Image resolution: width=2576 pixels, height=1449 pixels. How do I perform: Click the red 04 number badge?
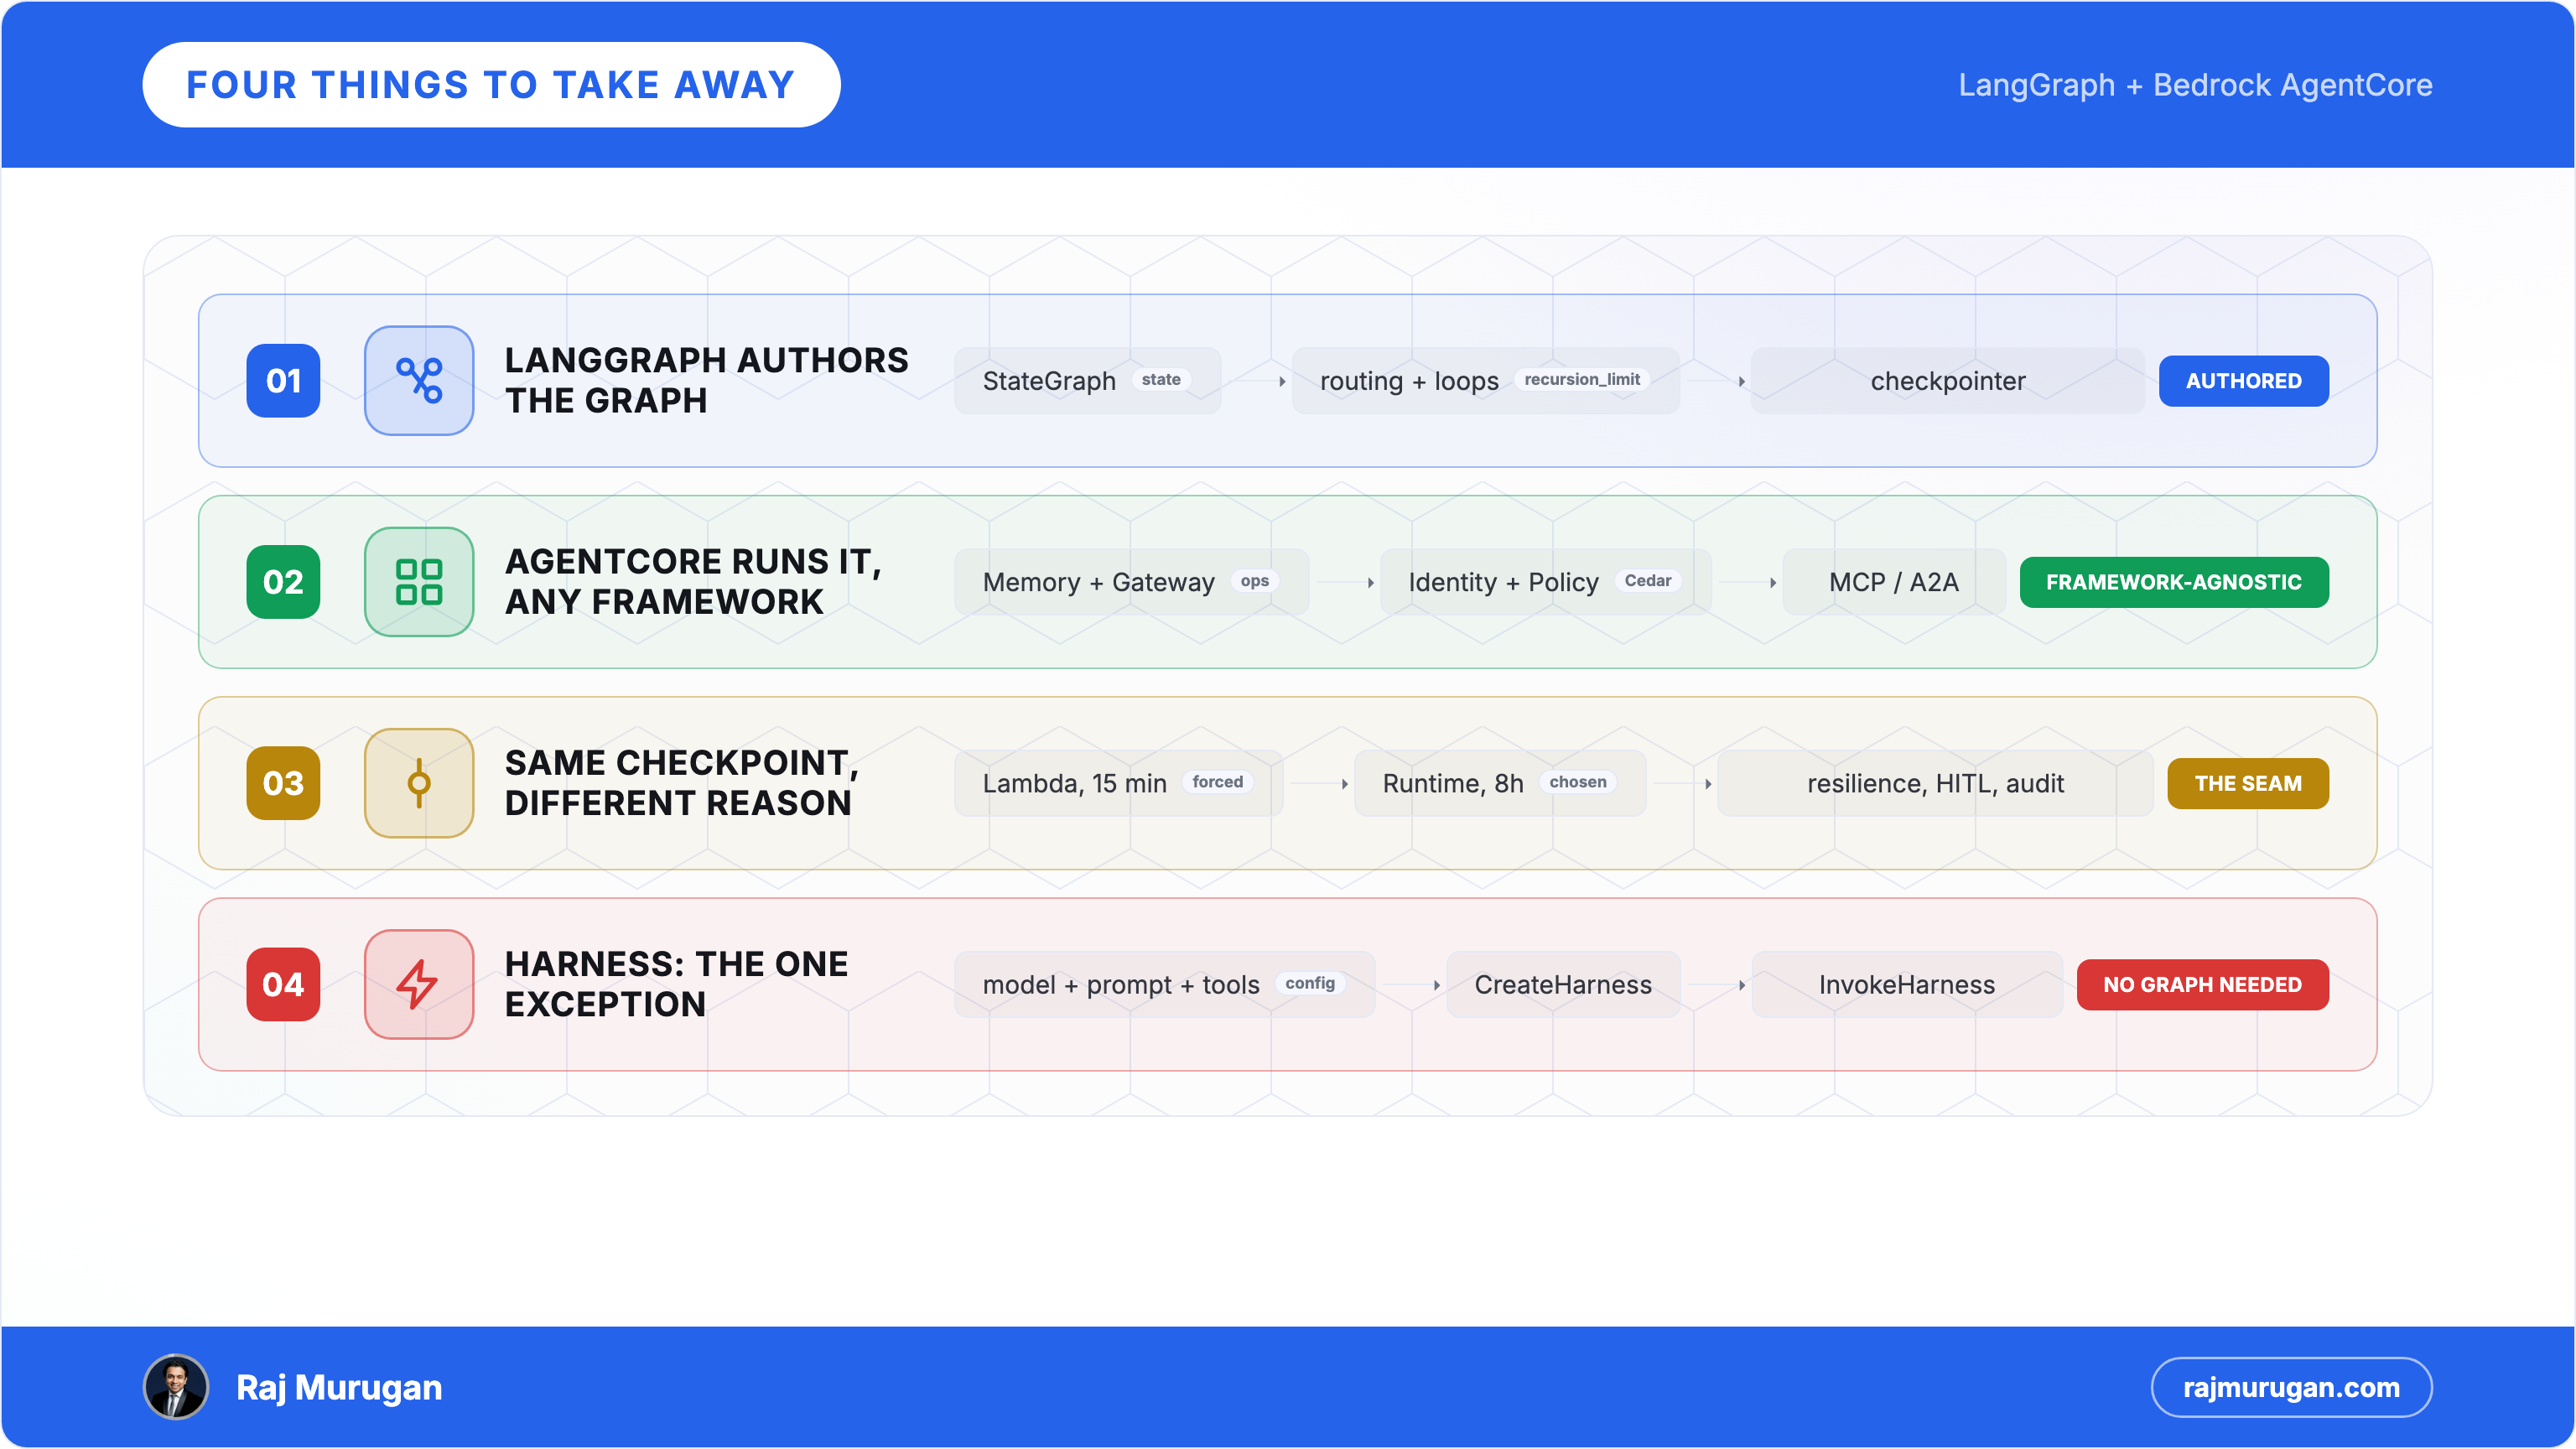coord(283,984)
